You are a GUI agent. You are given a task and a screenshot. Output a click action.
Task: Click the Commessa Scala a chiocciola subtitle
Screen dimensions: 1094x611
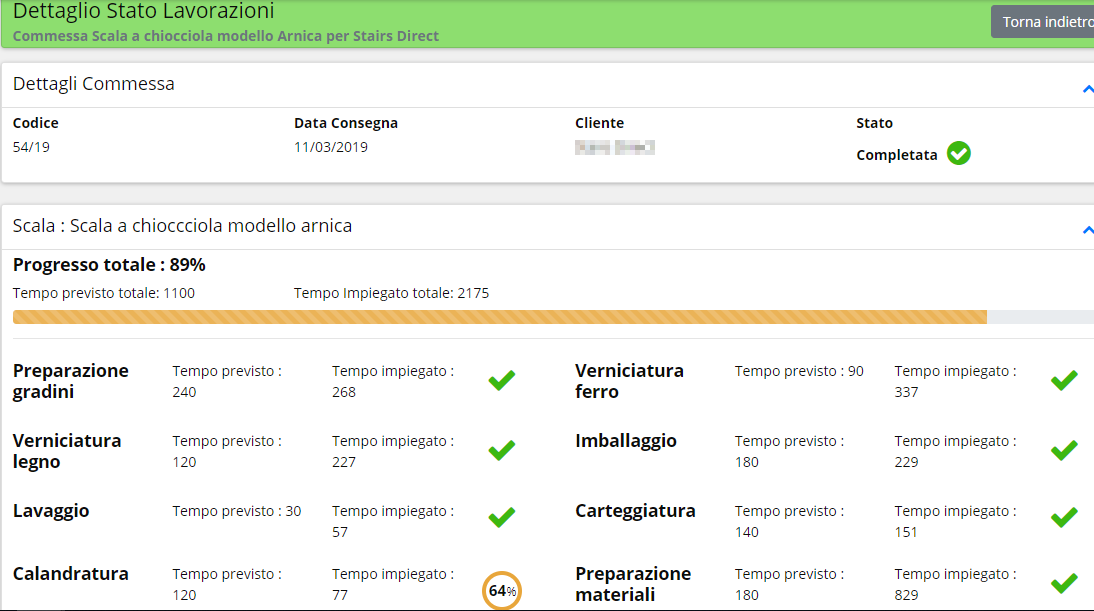[x=226, y=36]
